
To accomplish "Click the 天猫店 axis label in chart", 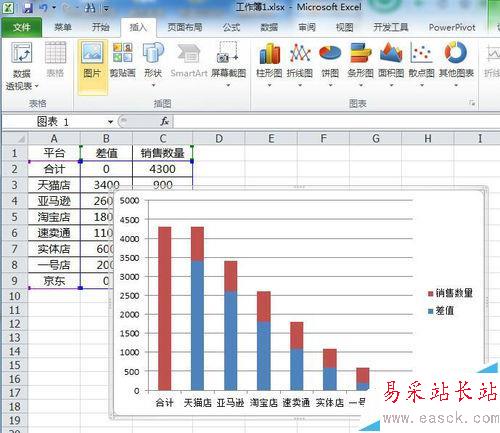I will pos(198,403).
